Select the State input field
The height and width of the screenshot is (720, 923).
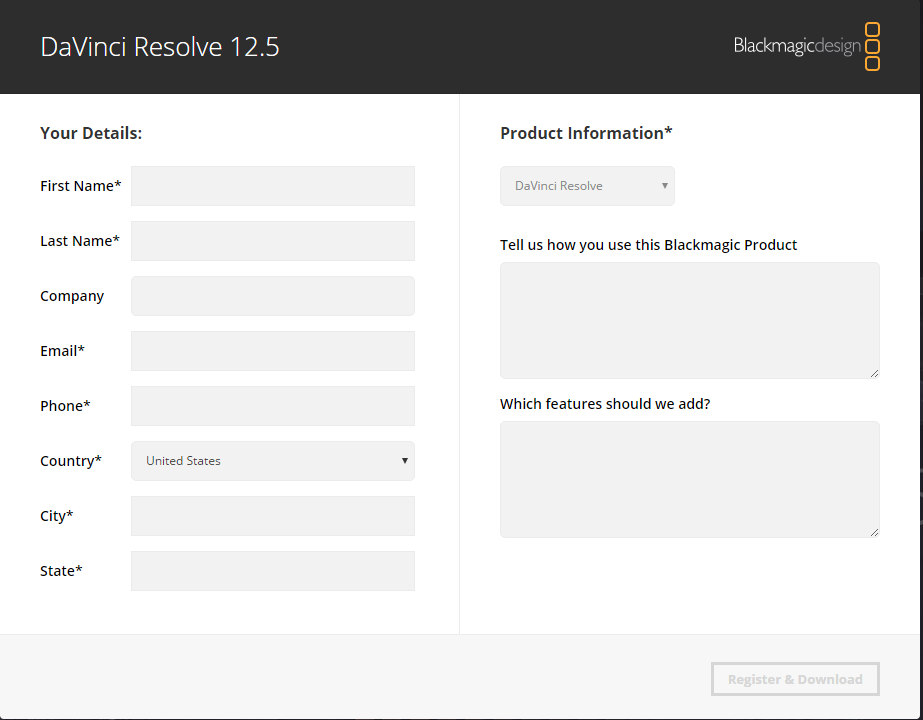(272, 571)
